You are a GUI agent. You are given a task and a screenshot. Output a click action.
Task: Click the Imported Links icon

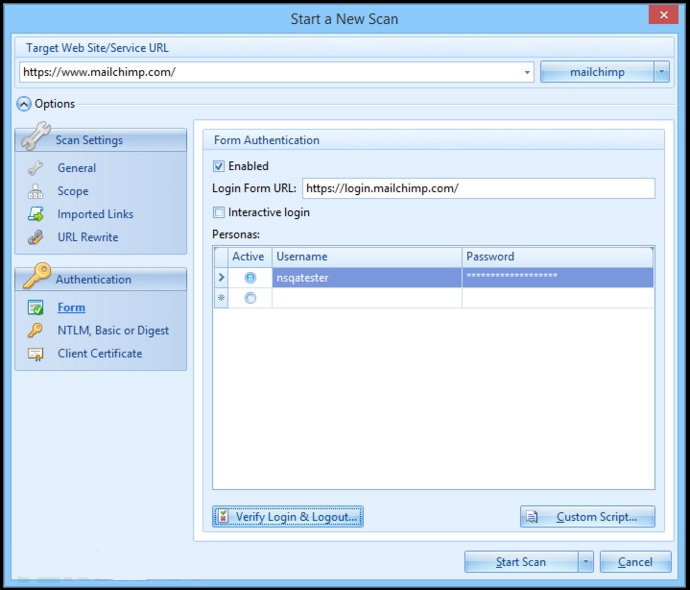click(35, 214)
